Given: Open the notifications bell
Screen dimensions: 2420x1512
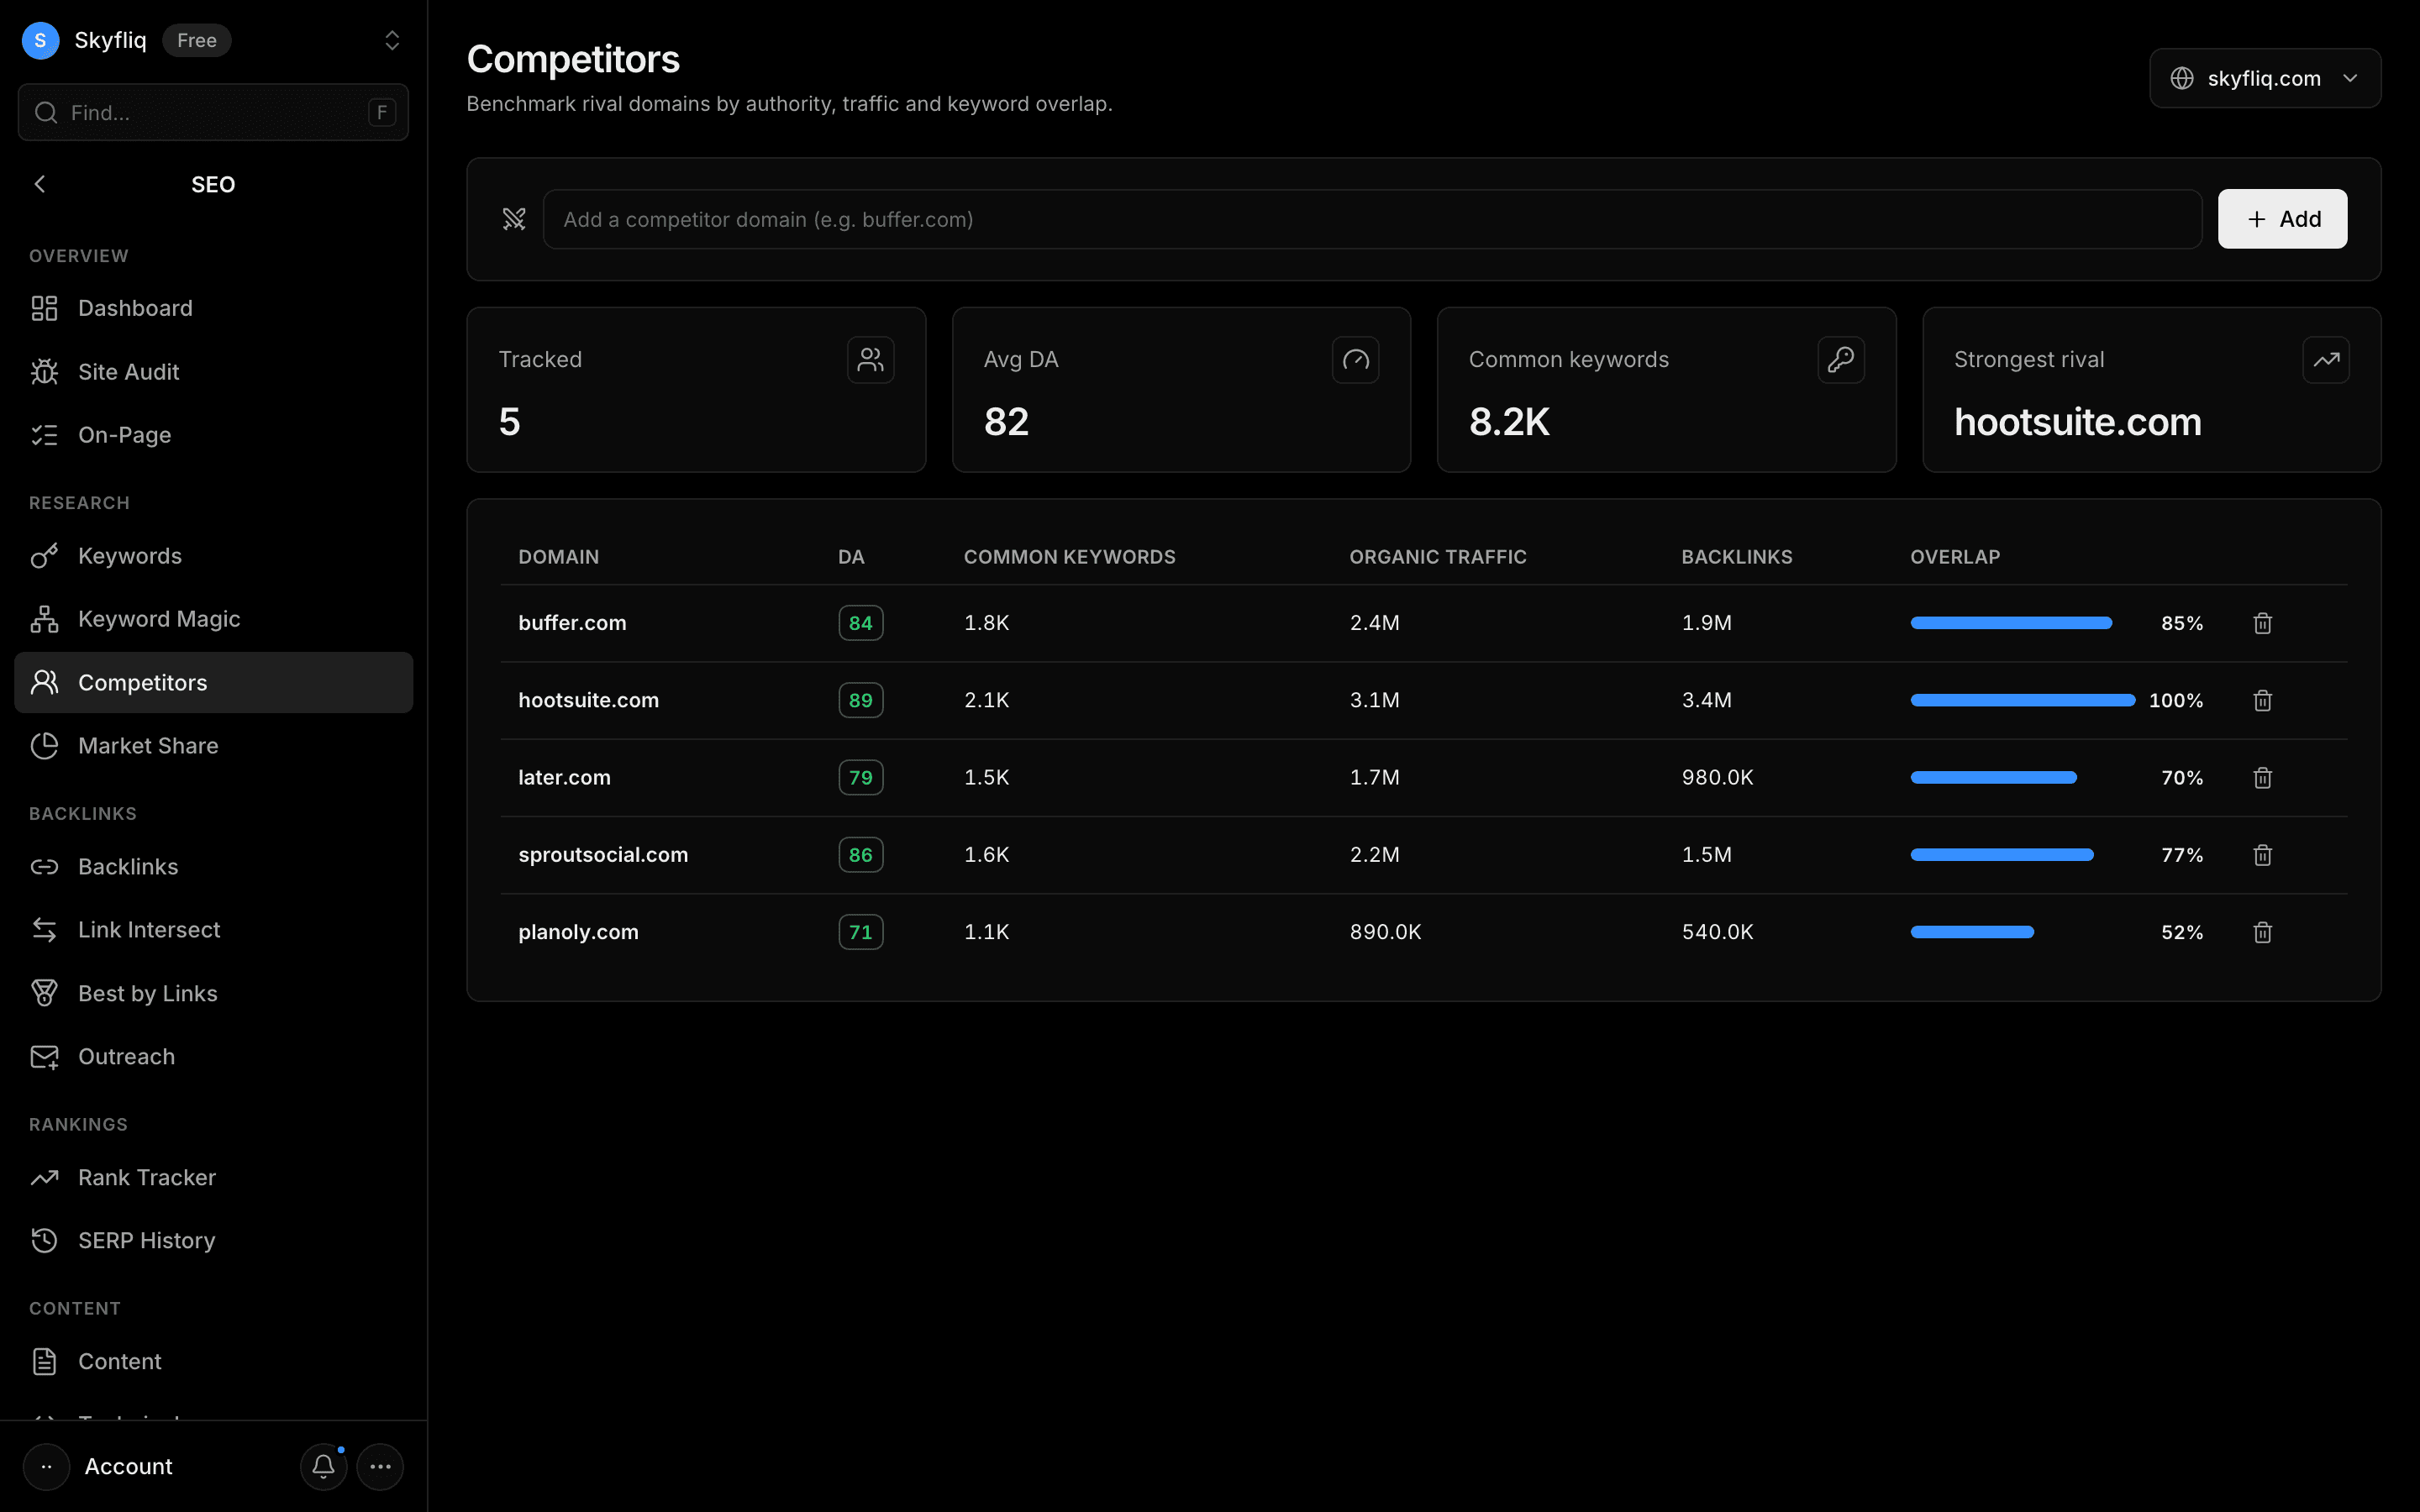Looking at the screenshot, I should [x=323, y=1466].
